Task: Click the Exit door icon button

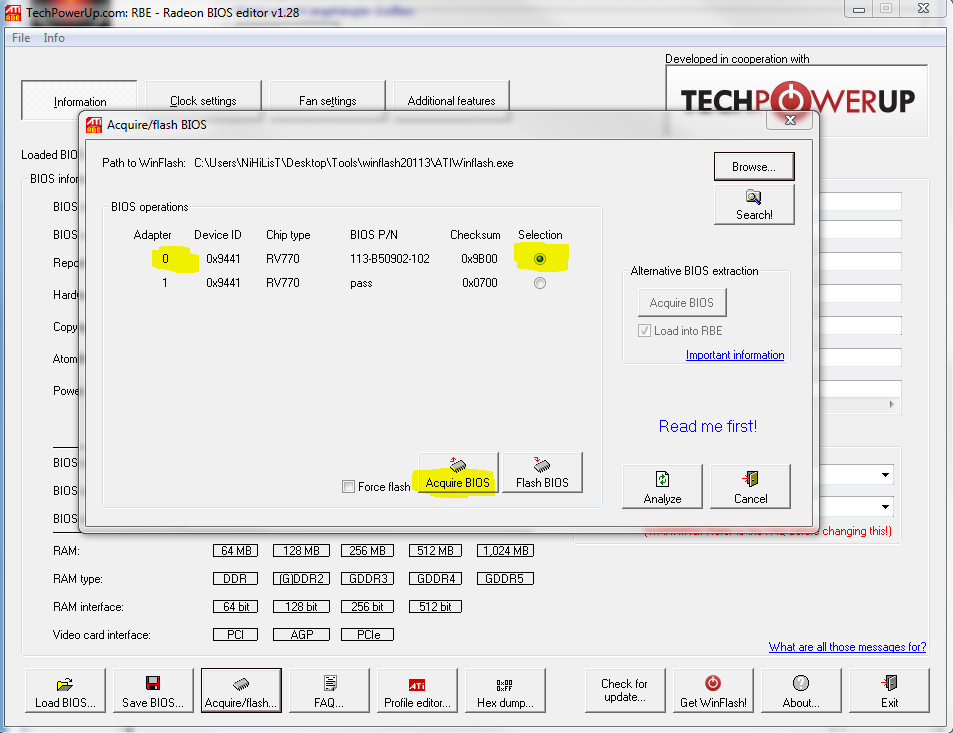Action: pos(889,690)
